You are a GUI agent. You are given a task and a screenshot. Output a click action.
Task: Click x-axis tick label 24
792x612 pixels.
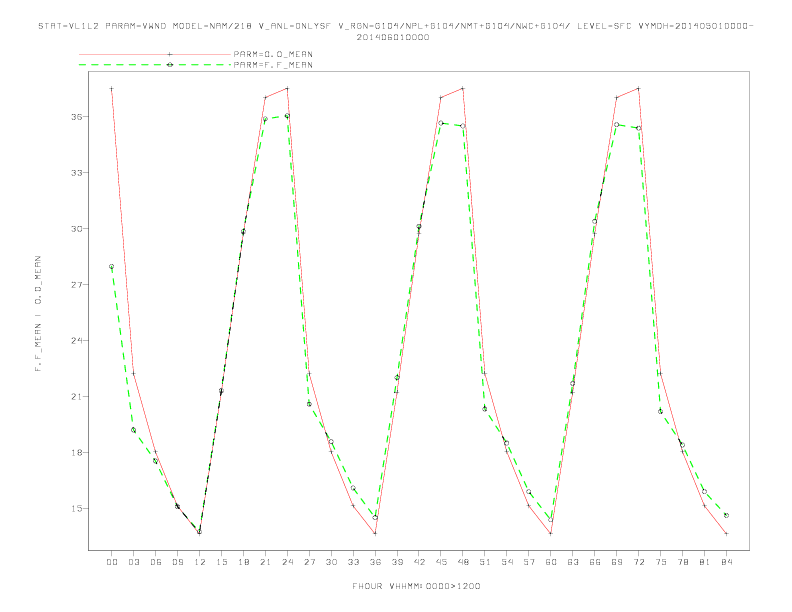(x=287, y=562)
